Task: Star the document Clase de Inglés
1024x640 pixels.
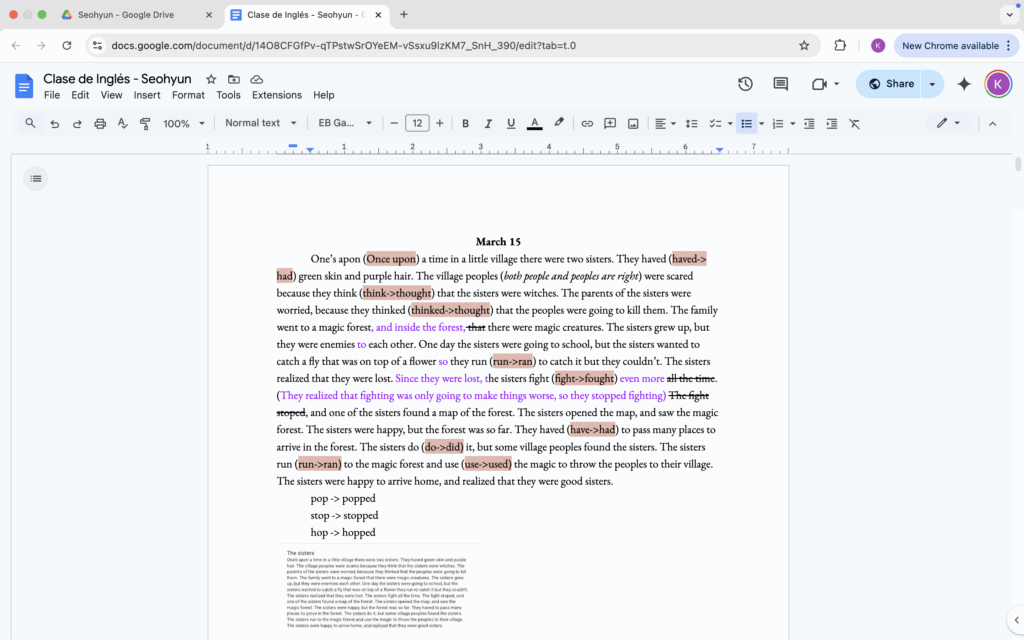Action: pos(211,79)
